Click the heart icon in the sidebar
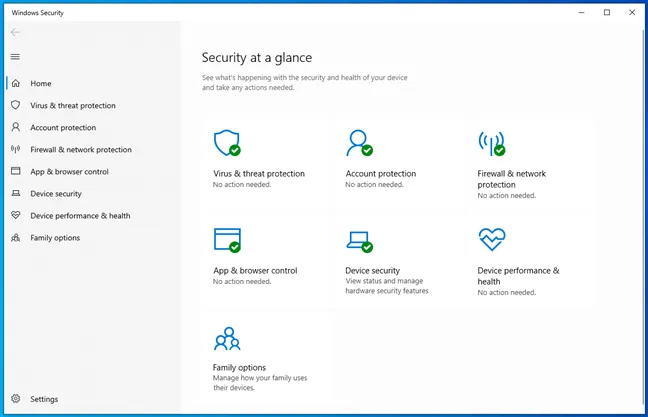648x417 pixels. tap(16, 215)
